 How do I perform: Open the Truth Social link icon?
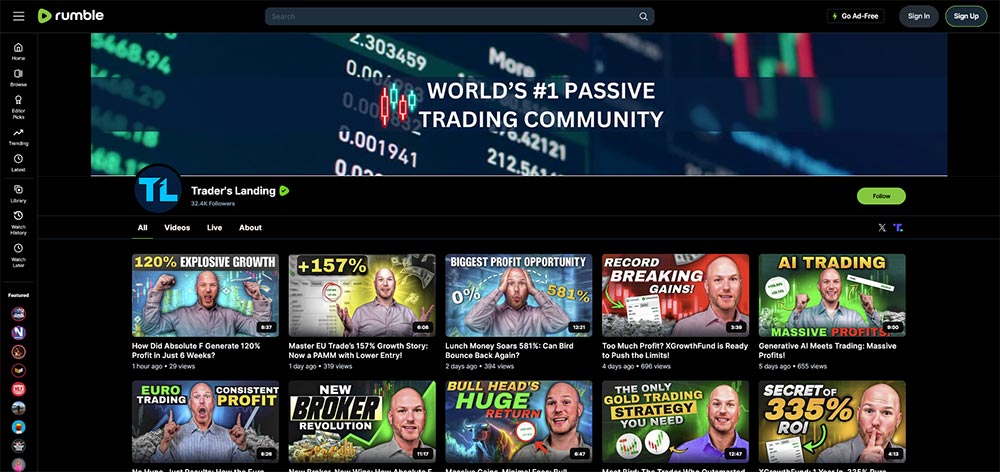click(898, 228)
